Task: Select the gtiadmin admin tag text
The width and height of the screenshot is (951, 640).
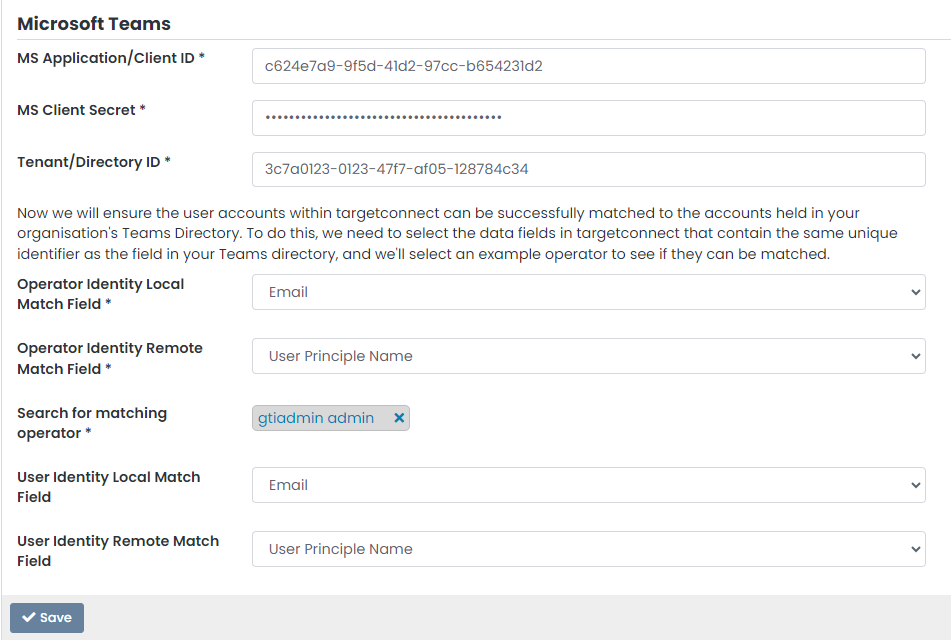Action: coord(316,419)
